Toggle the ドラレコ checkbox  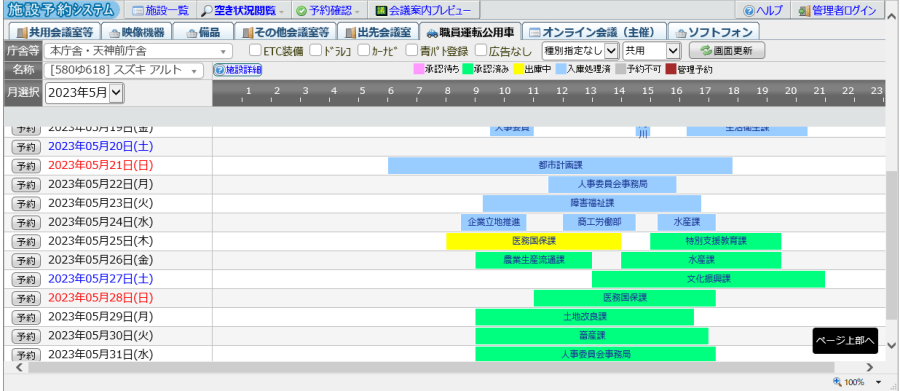(x=315, y=51)
